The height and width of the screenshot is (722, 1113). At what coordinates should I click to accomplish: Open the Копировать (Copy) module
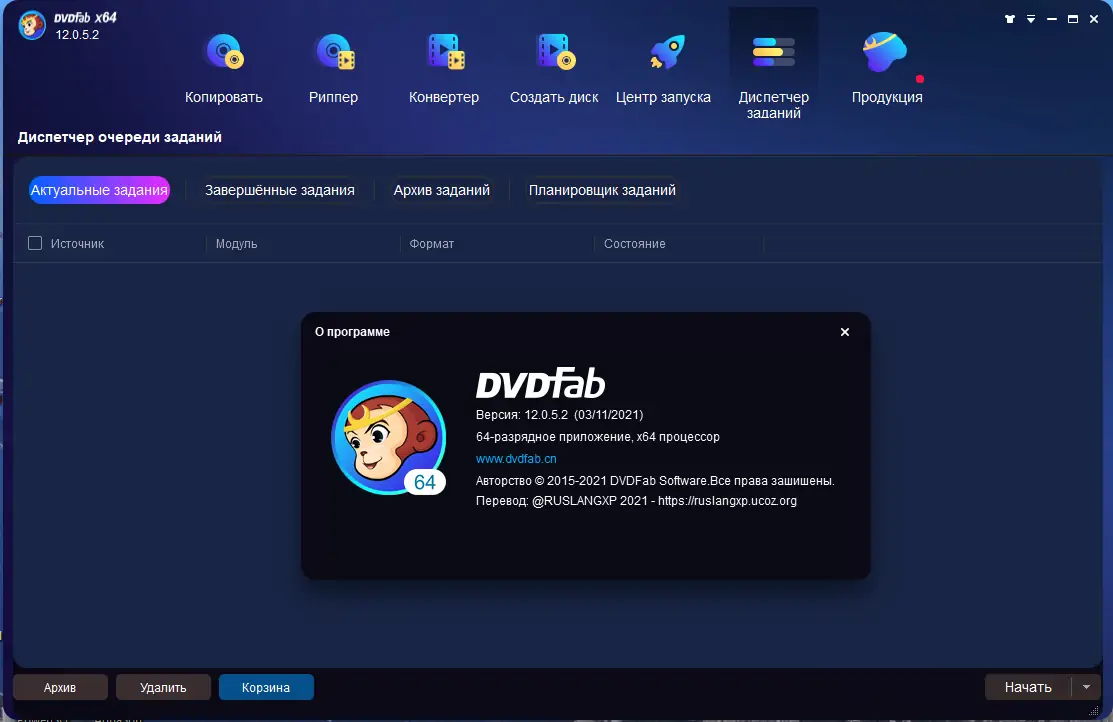(x=222, y=65)
